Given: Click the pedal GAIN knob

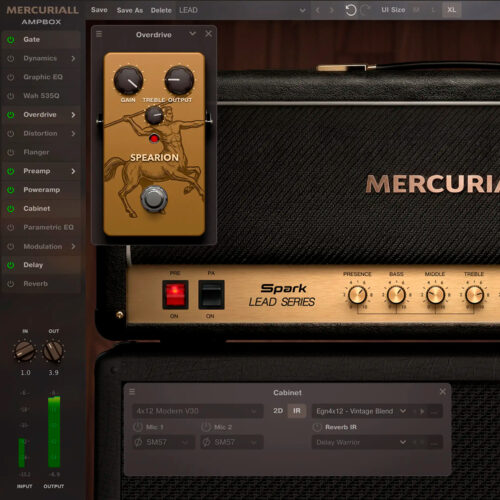Looking at the screenshot, I should [x=128, y=80].
